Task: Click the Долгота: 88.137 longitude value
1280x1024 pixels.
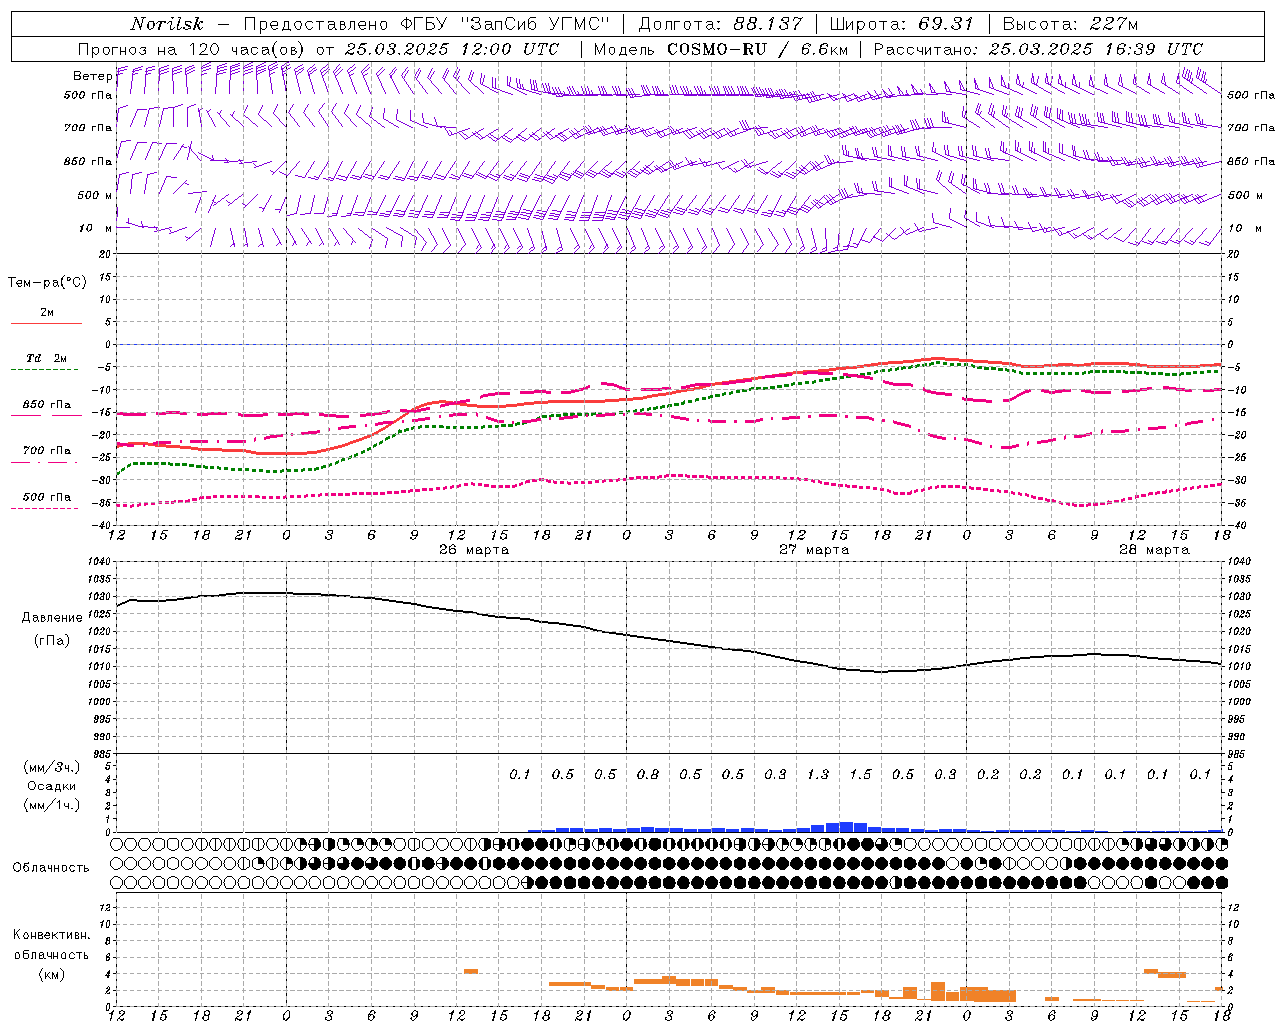Action: [x=720, y=24]
